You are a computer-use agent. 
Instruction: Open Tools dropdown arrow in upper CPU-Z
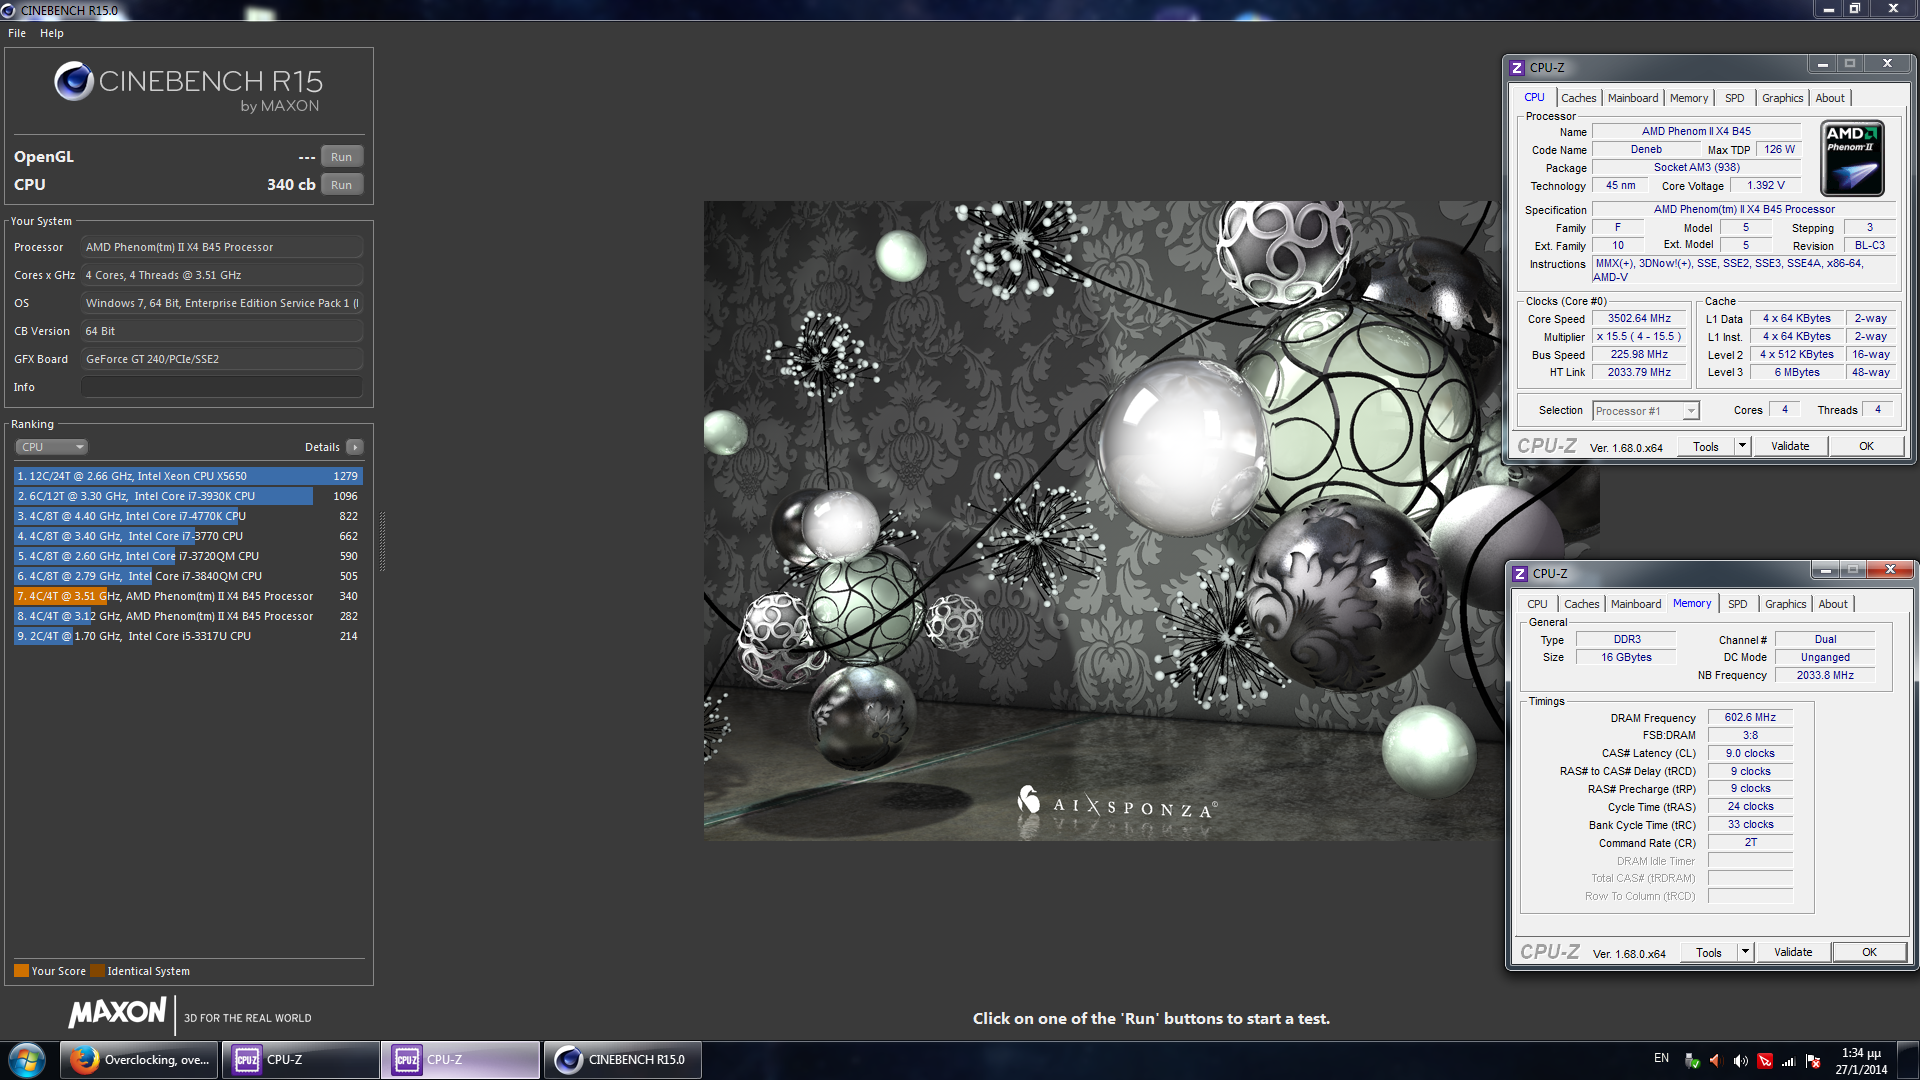pos(1742,447)
